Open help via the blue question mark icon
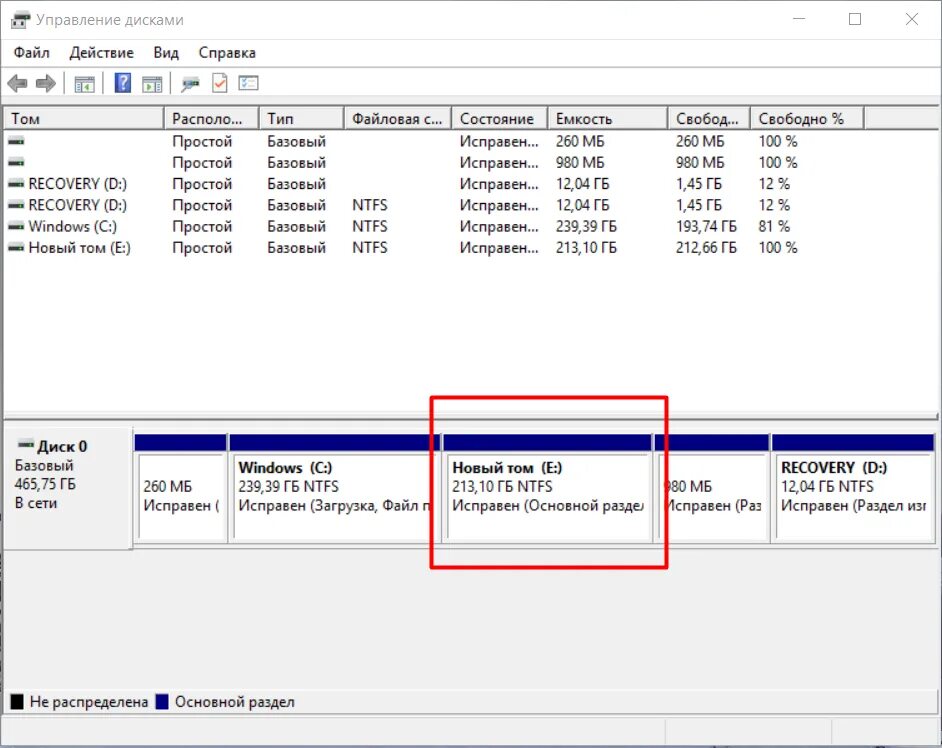 coord(123,83)
